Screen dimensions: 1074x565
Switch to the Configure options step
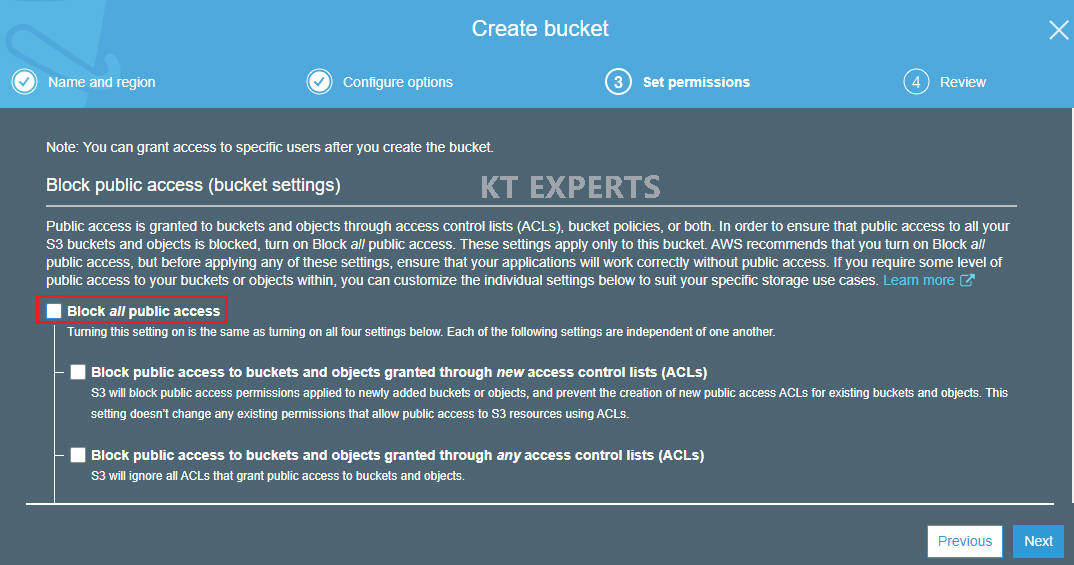[x=397, y=82]
